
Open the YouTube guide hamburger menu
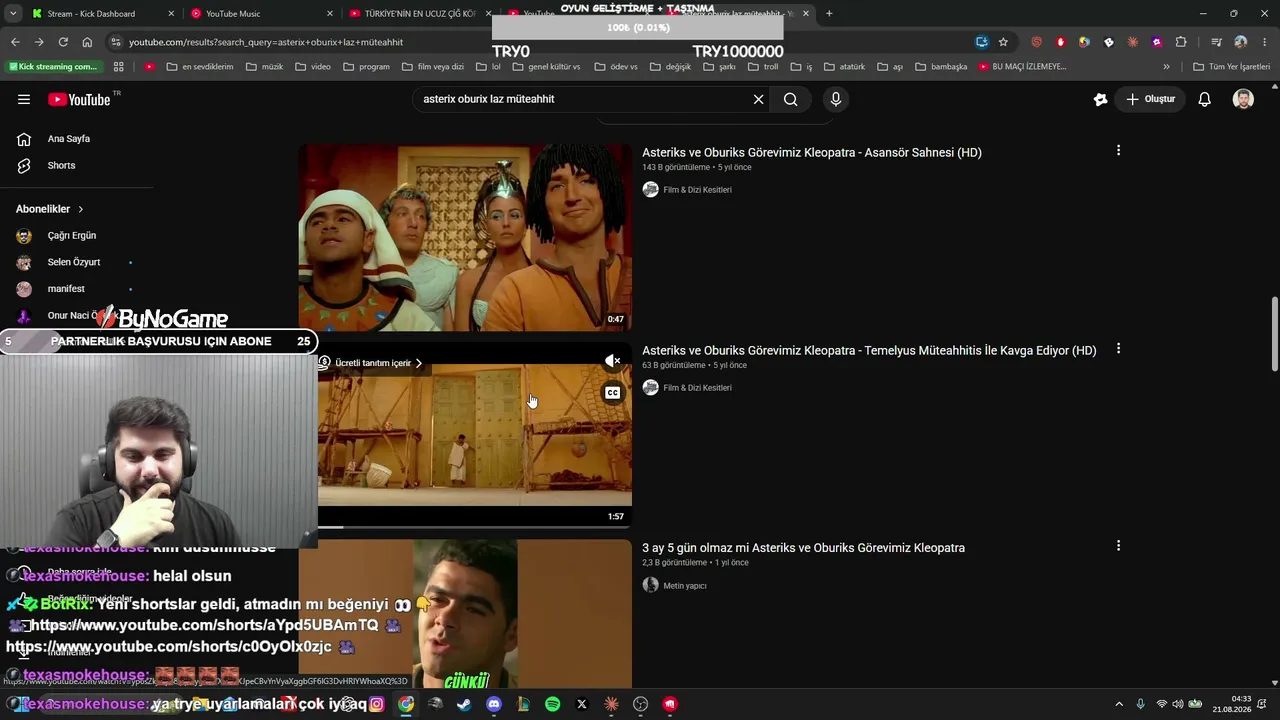[x=24, y=99]
